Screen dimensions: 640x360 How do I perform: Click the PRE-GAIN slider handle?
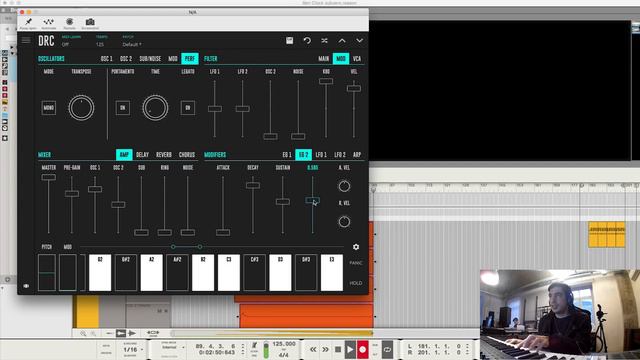72,193
